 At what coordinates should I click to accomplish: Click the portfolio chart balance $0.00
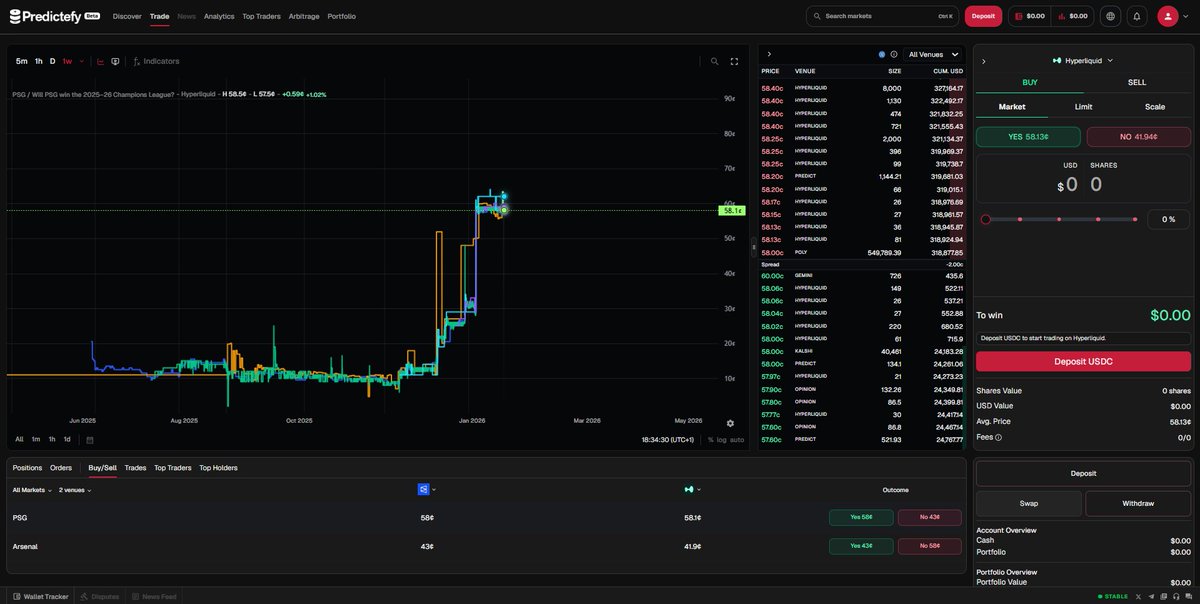point(1071,16)
